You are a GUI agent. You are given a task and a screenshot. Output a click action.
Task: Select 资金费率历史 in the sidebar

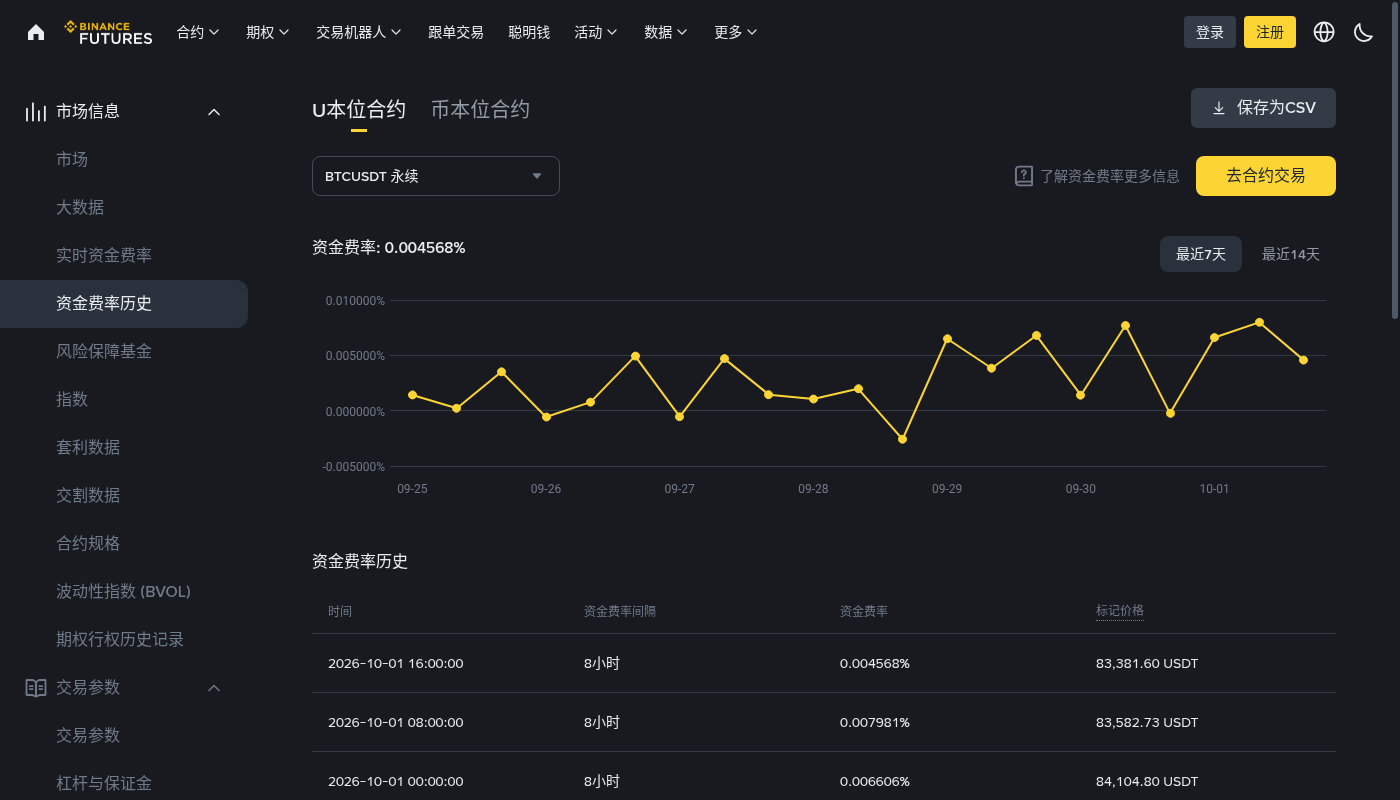[124, 304]
